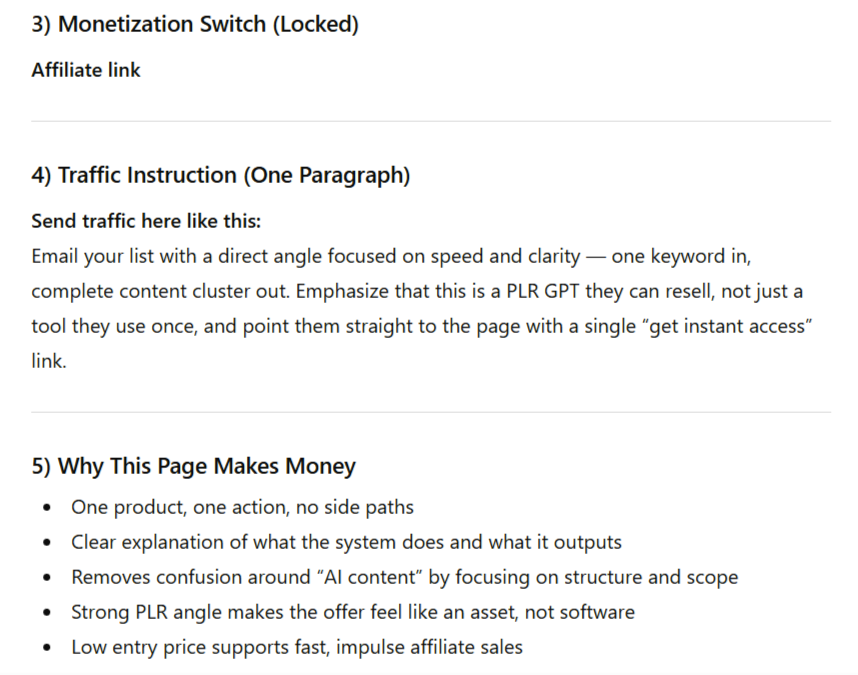Screen dimensions: 858x675
Task: Click the divider above "Why This Page Makes Money"
Action: point(430,412)
